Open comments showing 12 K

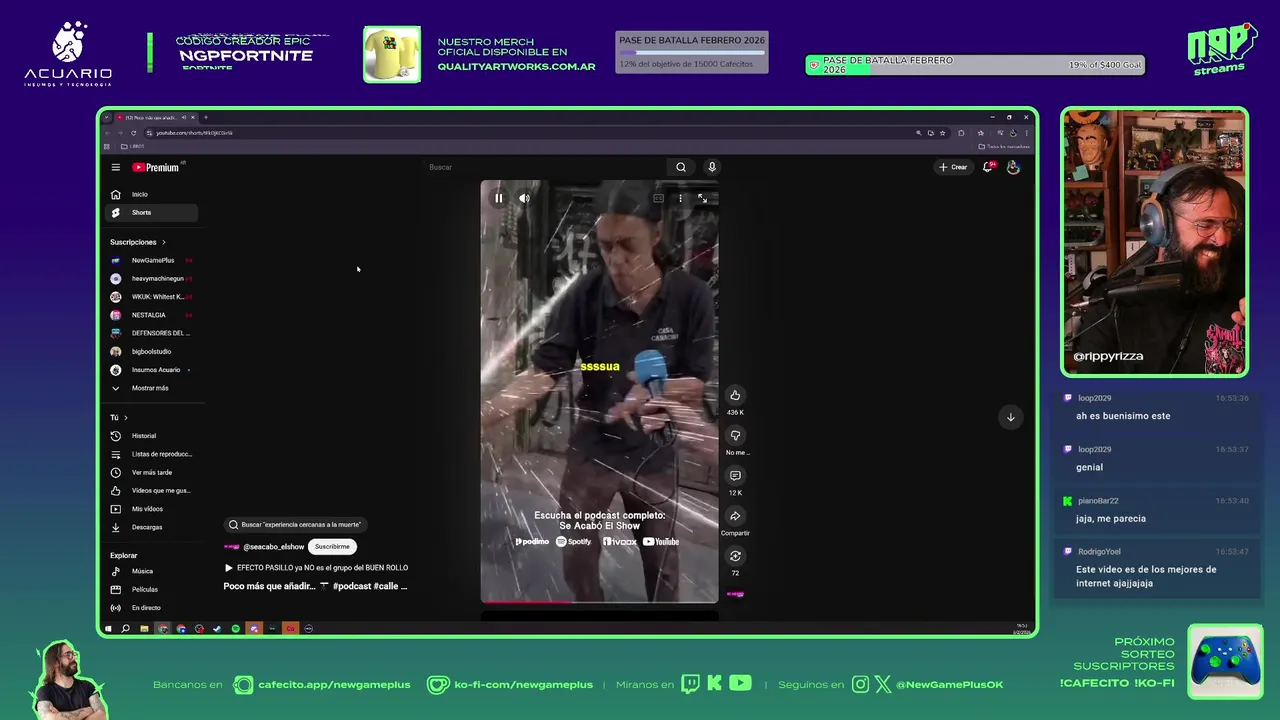click(735, 475)
